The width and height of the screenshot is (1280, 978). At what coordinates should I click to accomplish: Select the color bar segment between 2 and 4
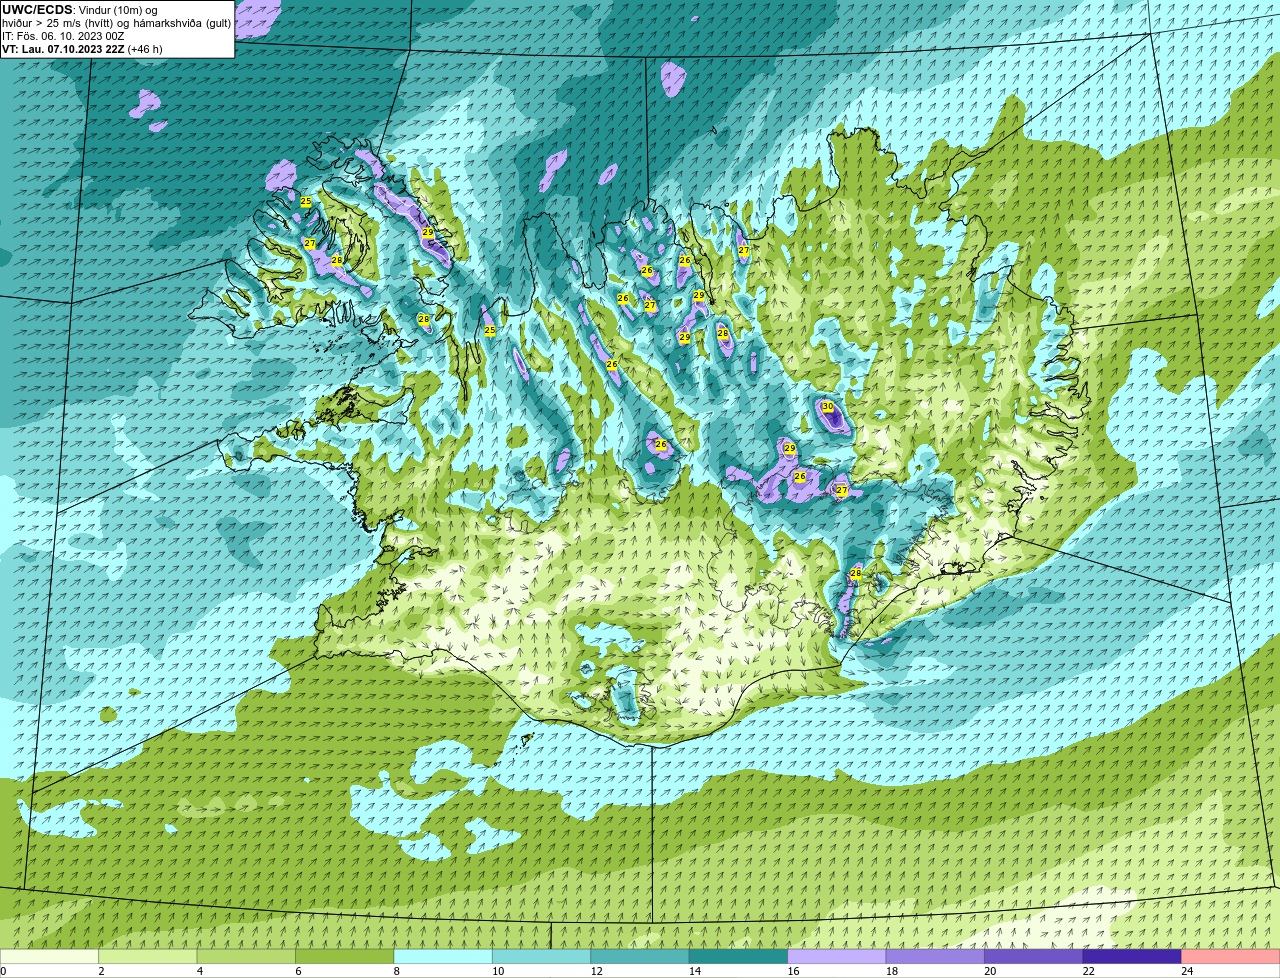149,957
